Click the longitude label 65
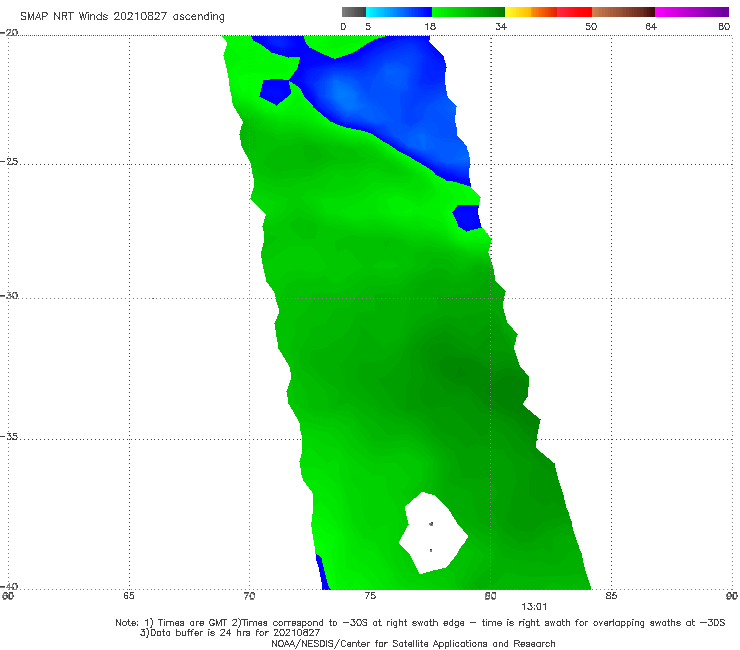 click(129, 596)
